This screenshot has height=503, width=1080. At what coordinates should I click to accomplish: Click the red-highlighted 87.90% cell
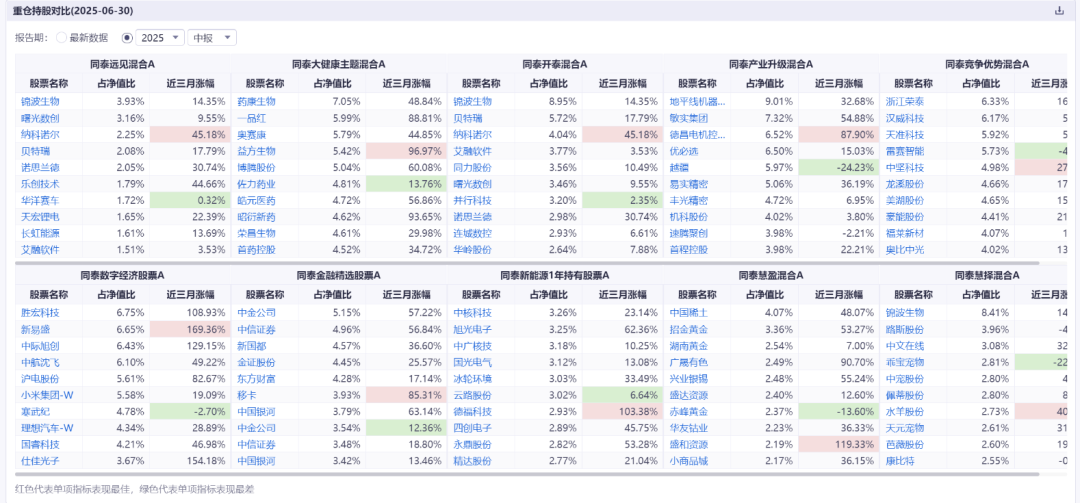point(839,134)
